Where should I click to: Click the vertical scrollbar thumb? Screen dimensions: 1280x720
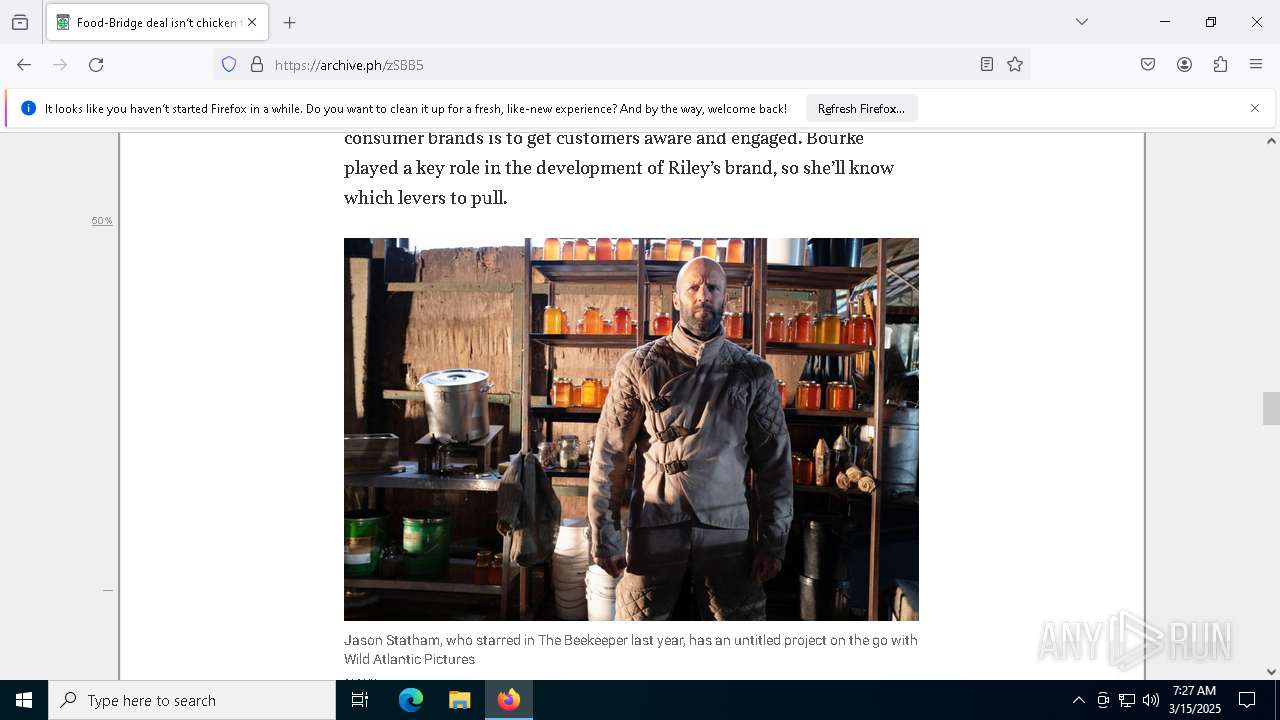(x=1271, y=409)
